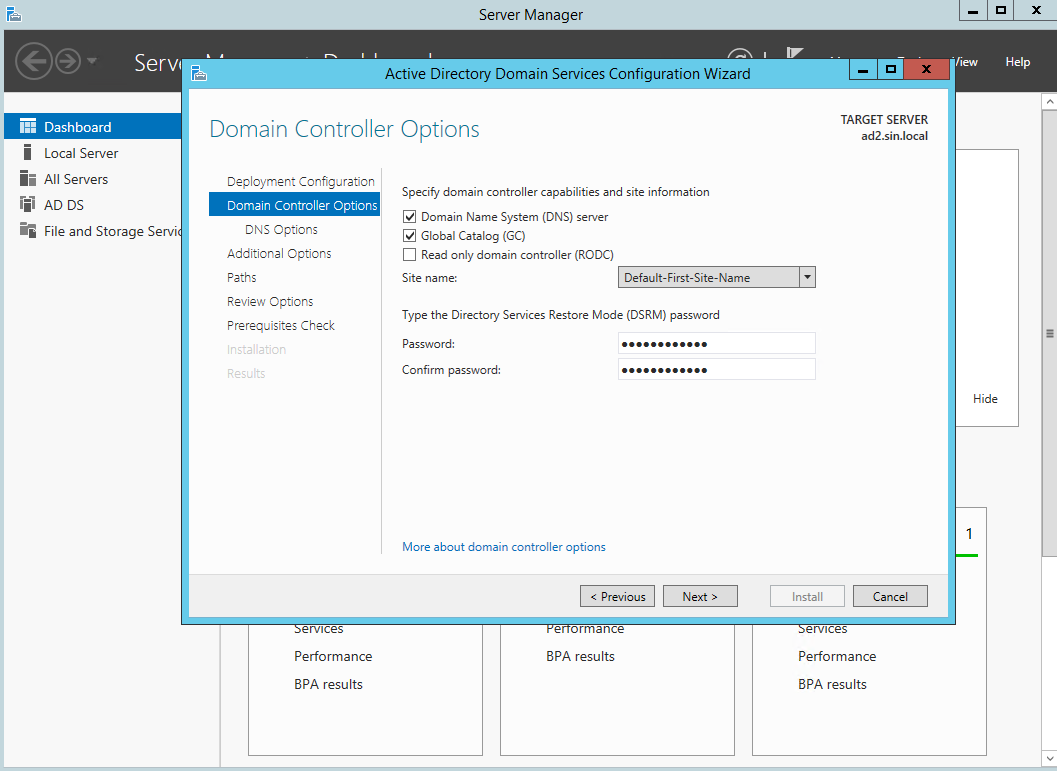Open More about domain controller options link
1057x771 pixels.
(504, 547)
